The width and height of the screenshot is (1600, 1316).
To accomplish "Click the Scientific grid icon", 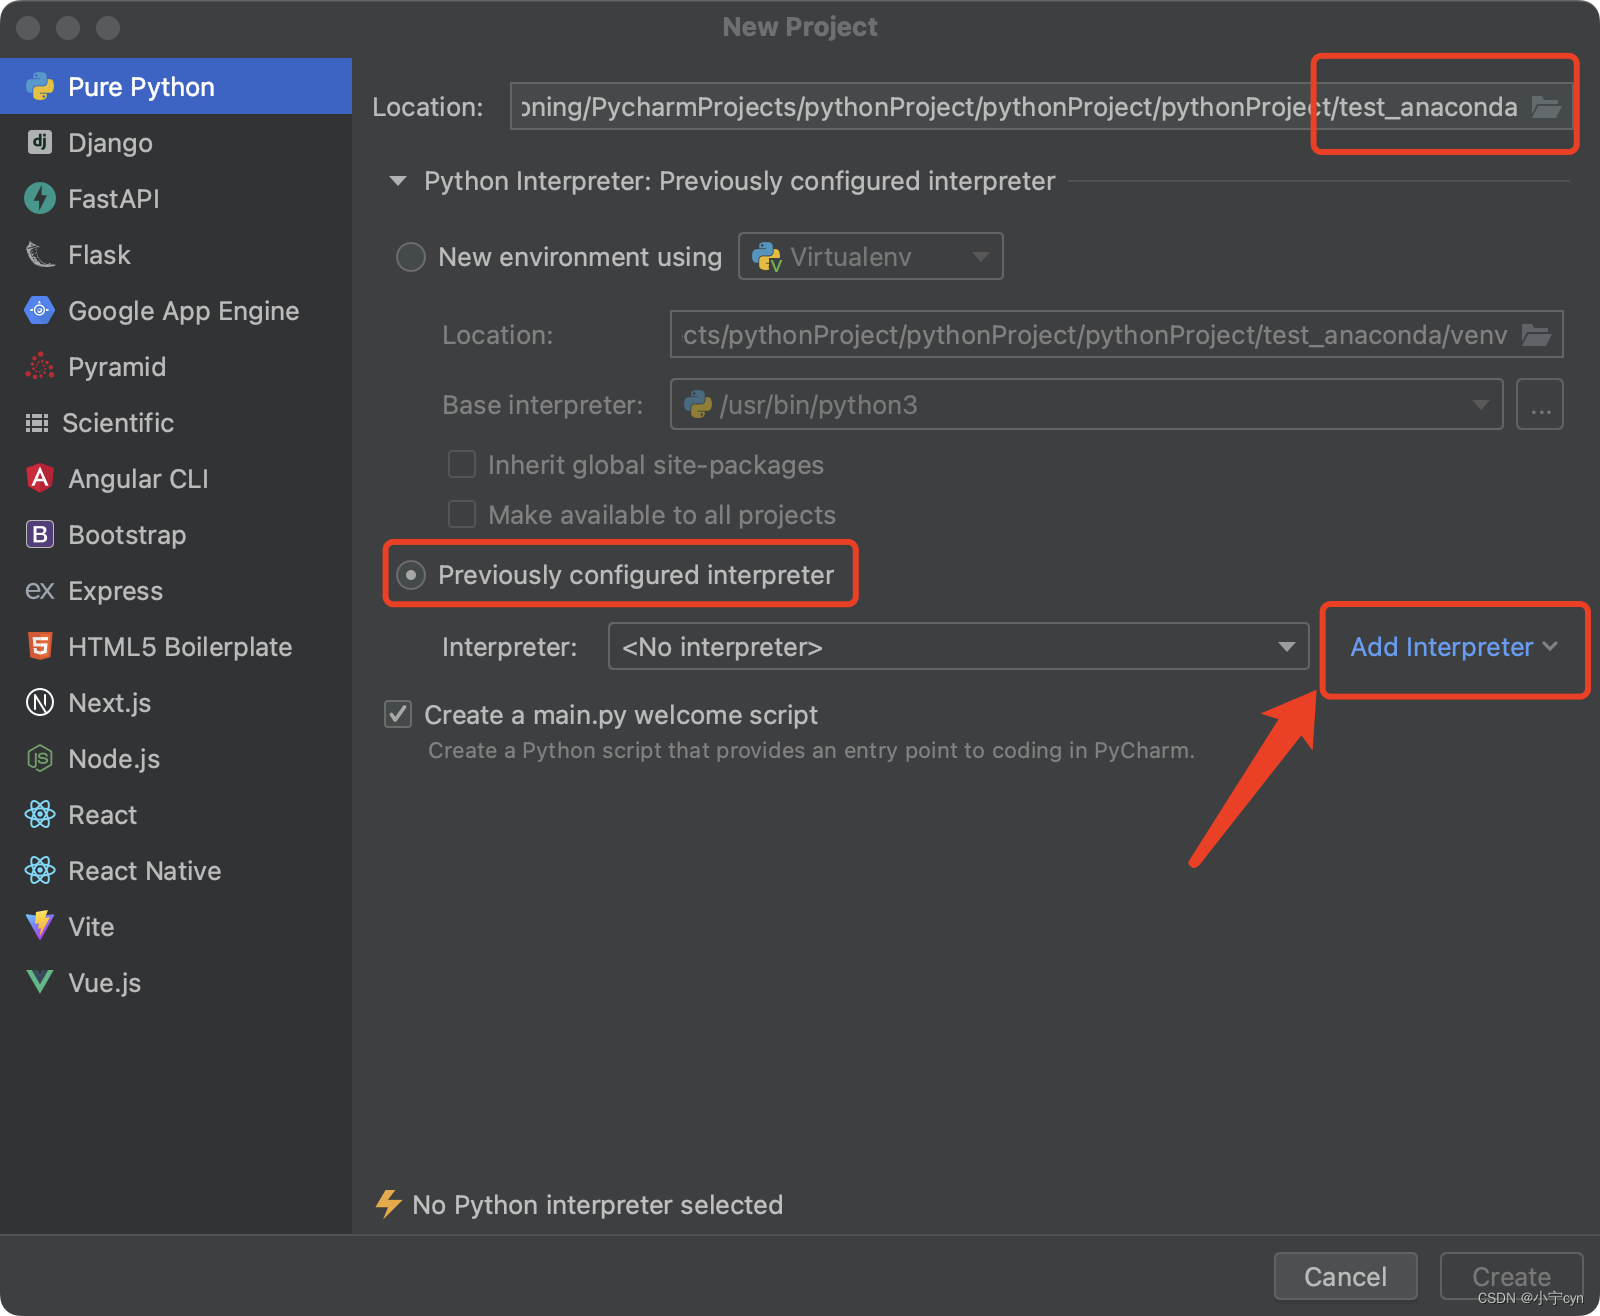I will tap(37, 423).
